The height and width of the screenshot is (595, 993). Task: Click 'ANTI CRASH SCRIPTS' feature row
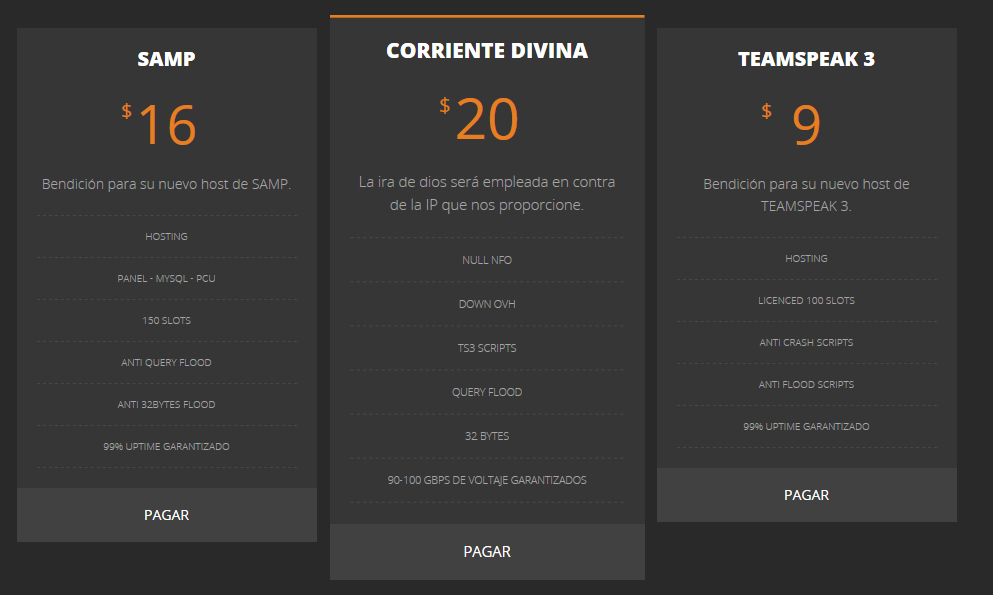(x=806, y=342)
